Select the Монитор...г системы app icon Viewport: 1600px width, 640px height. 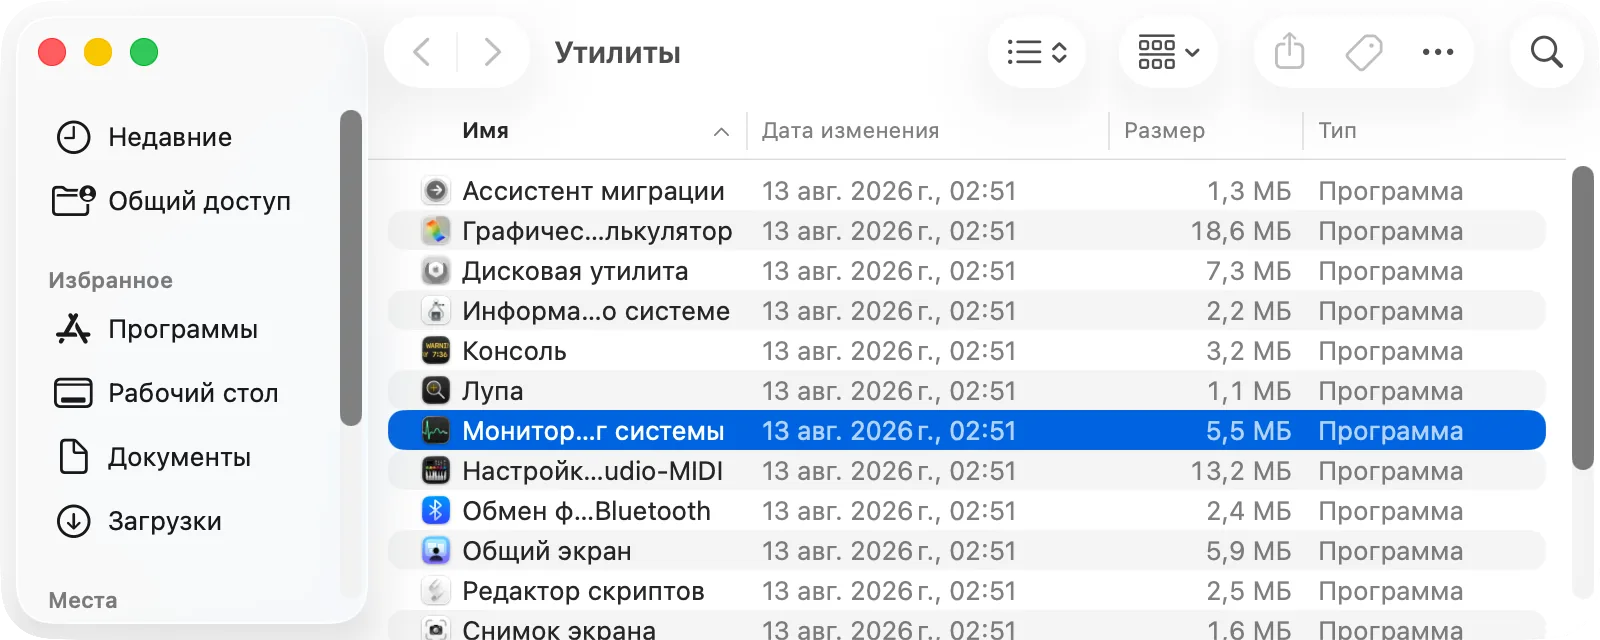436,430
